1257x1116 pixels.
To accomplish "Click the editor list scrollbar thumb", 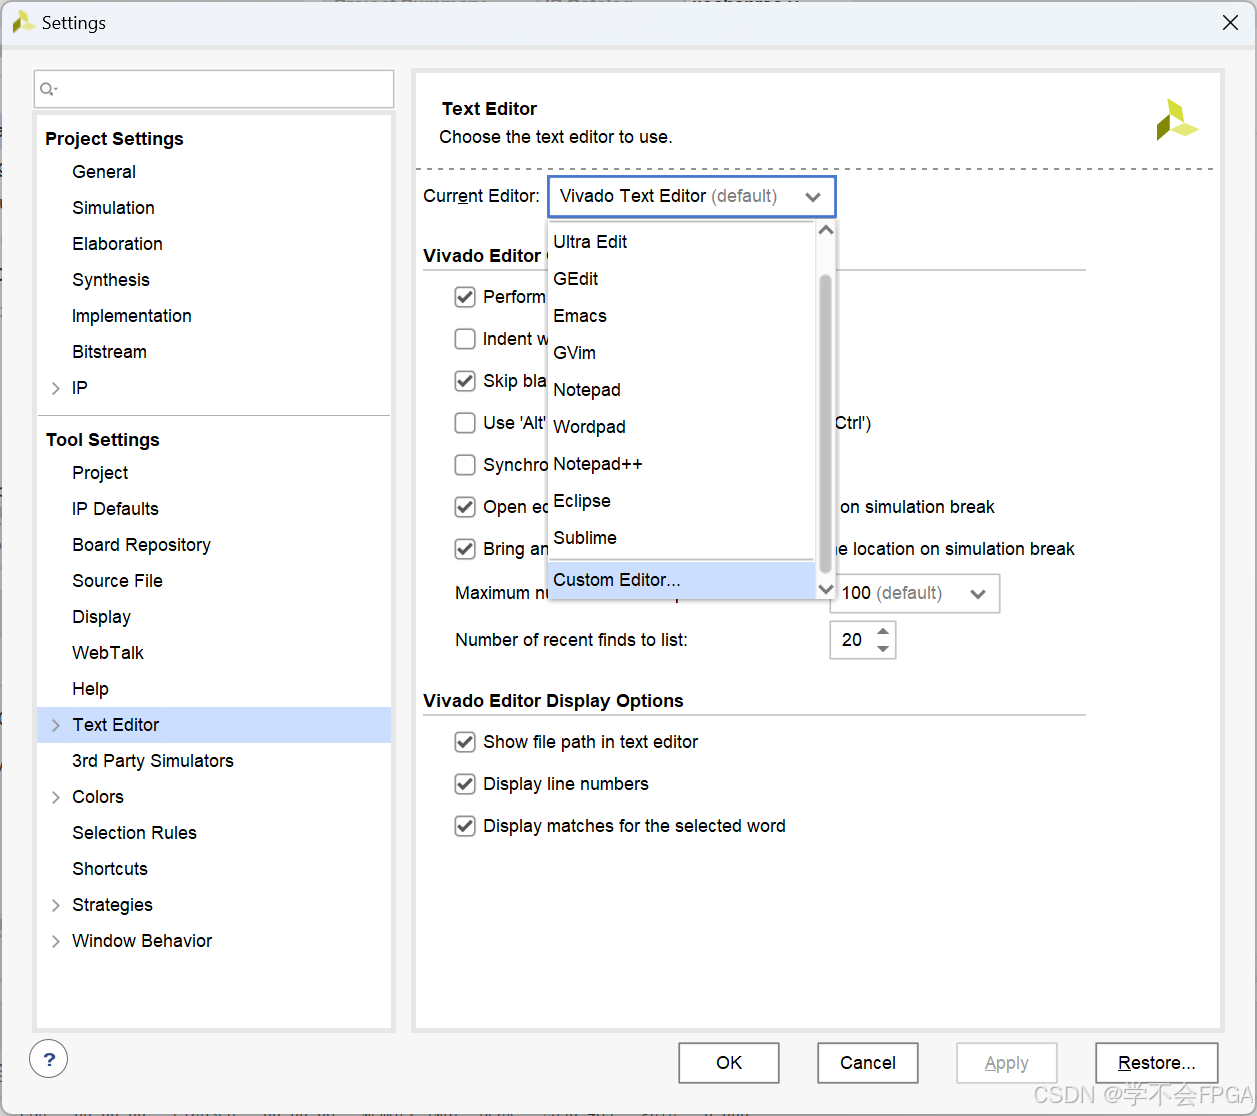I will (825, 423).
